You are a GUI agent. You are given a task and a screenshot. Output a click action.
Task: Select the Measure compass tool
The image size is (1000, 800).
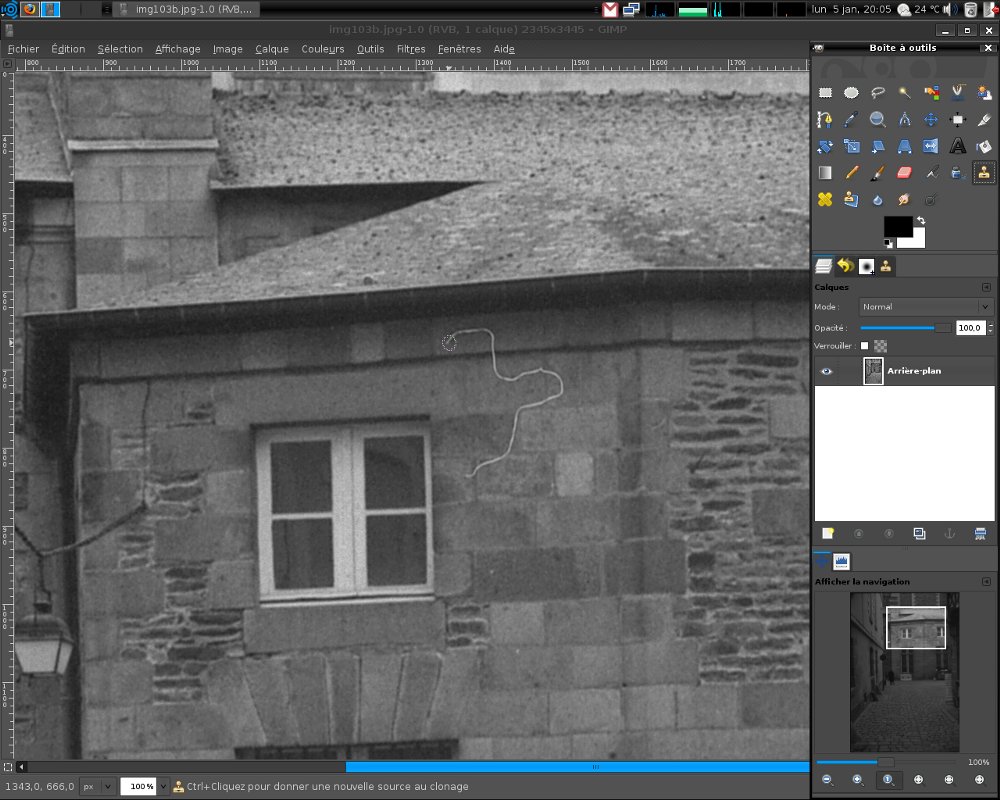point(904,119)
